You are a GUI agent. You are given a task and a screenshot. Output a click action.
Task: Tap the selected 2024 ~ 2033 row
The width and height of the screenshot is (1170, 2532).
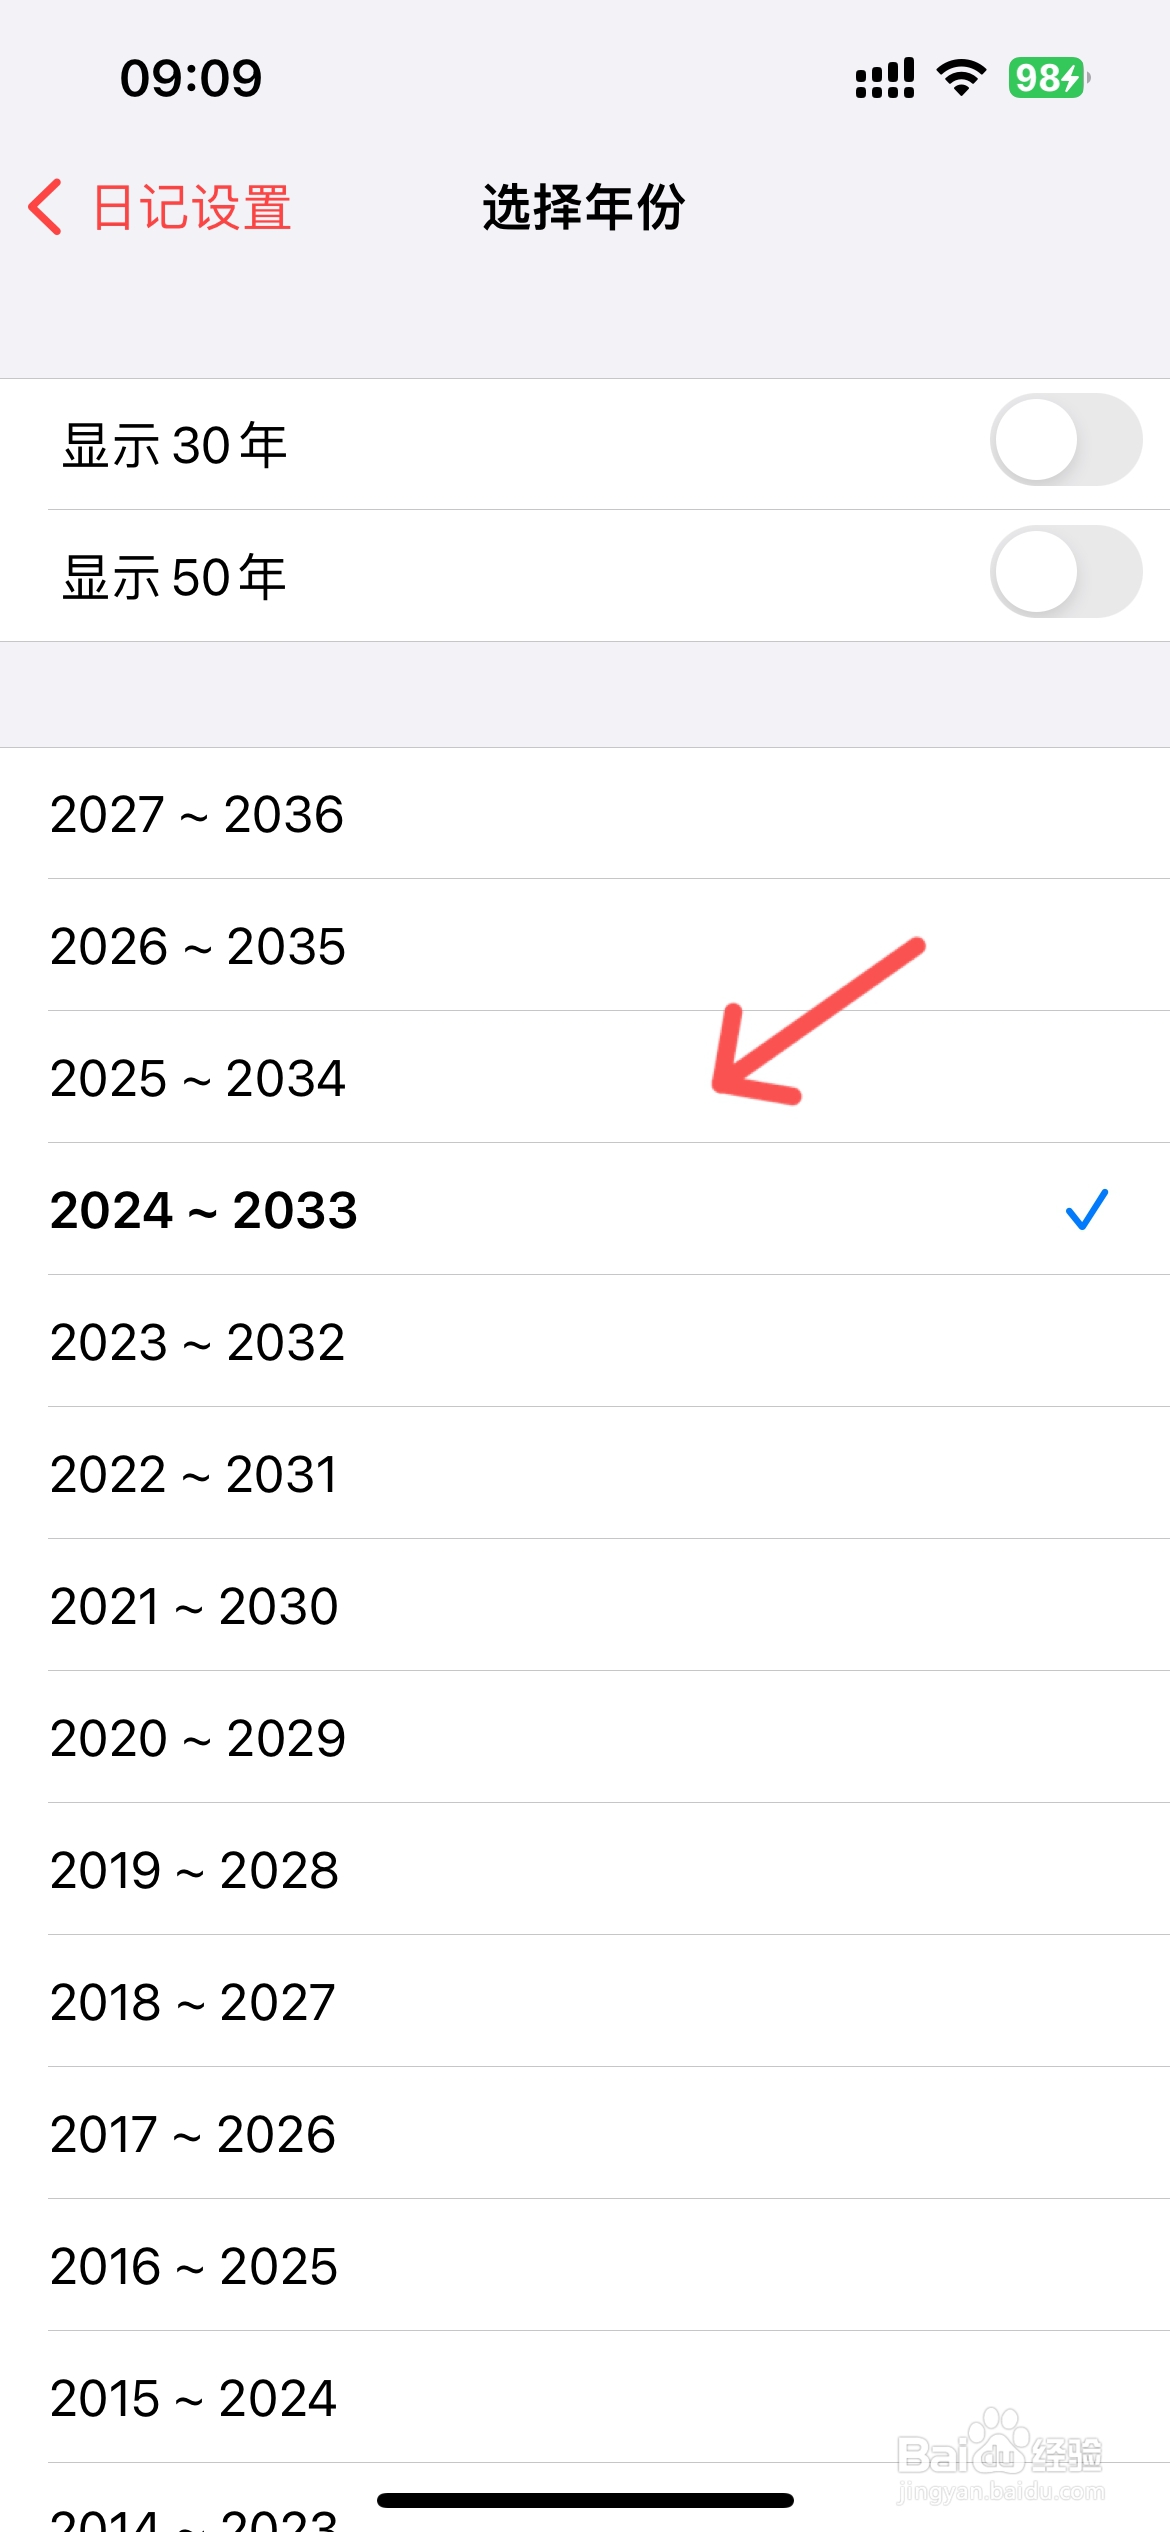585,1210
